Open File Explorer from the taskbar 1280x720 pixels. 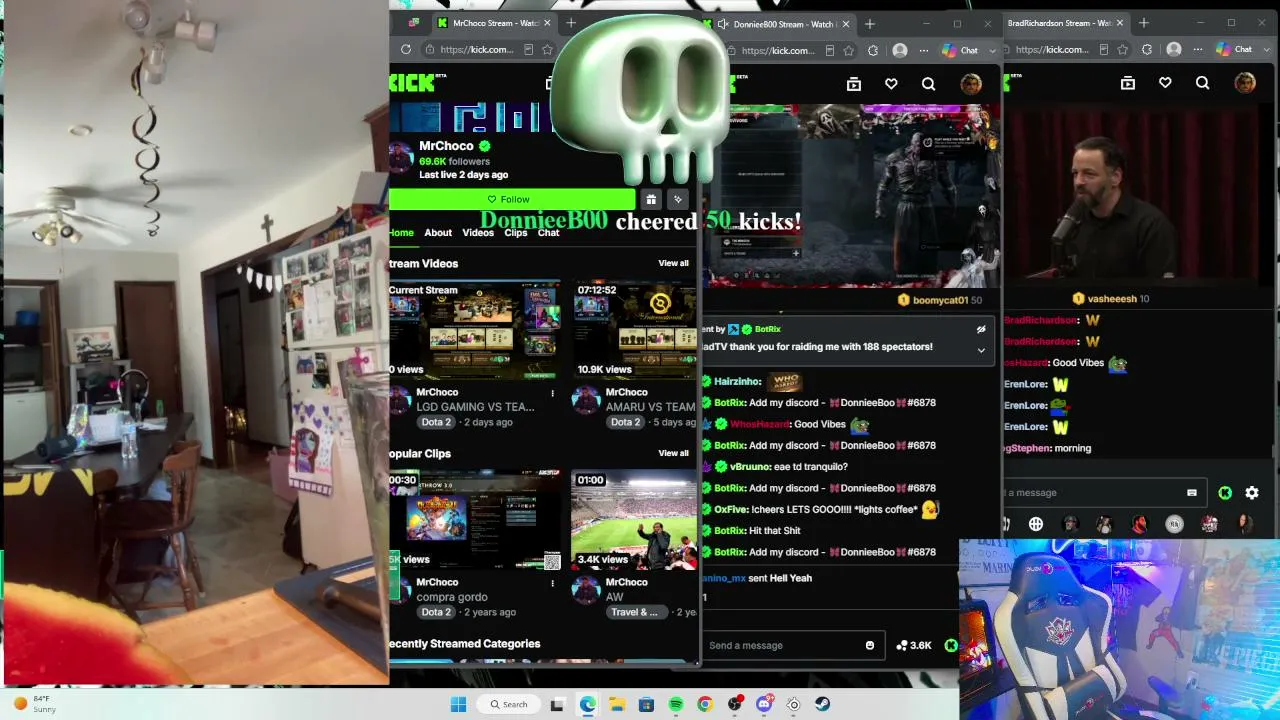[x=617, y=704]
